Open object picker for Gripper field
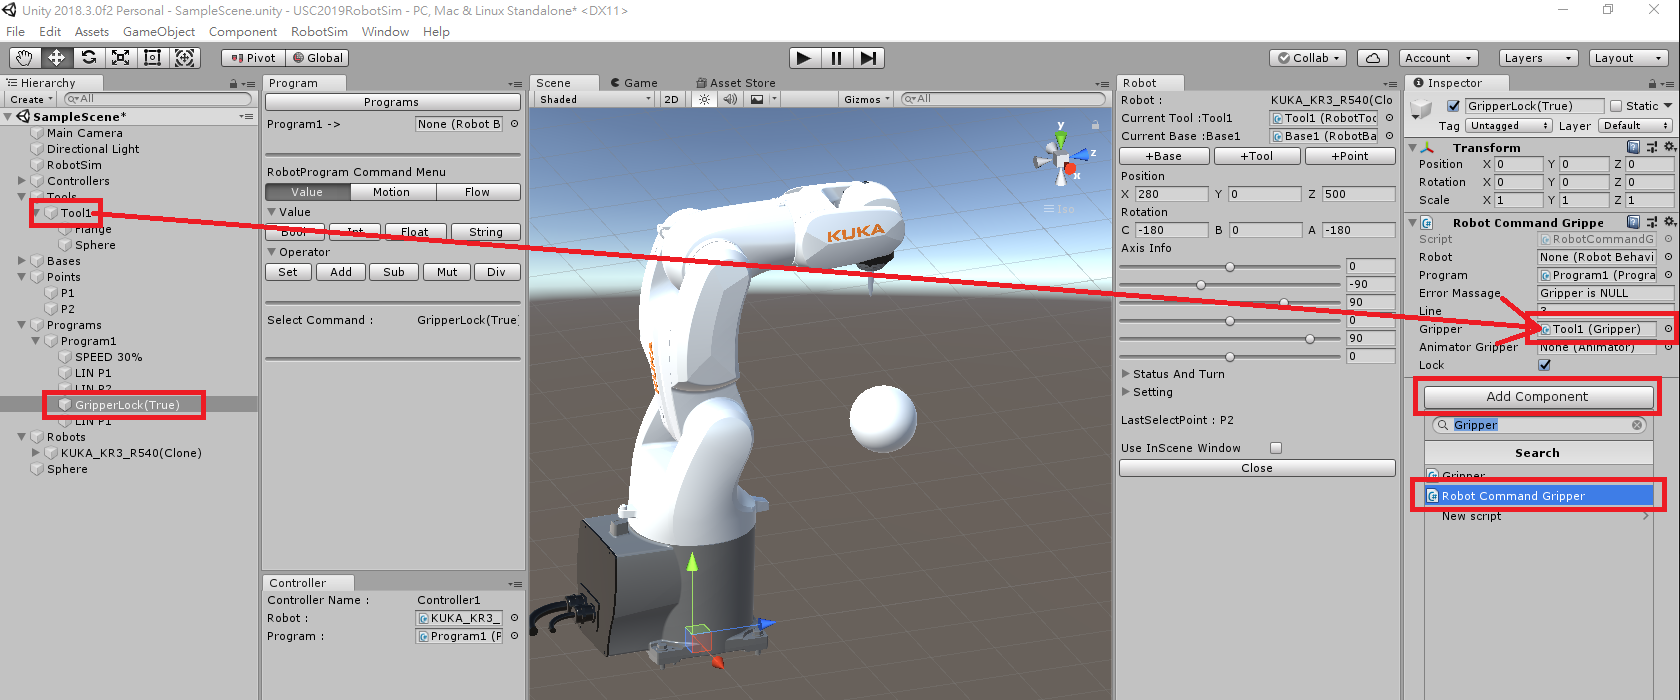Screen dimensions: 1680x700 (1668, 329)
